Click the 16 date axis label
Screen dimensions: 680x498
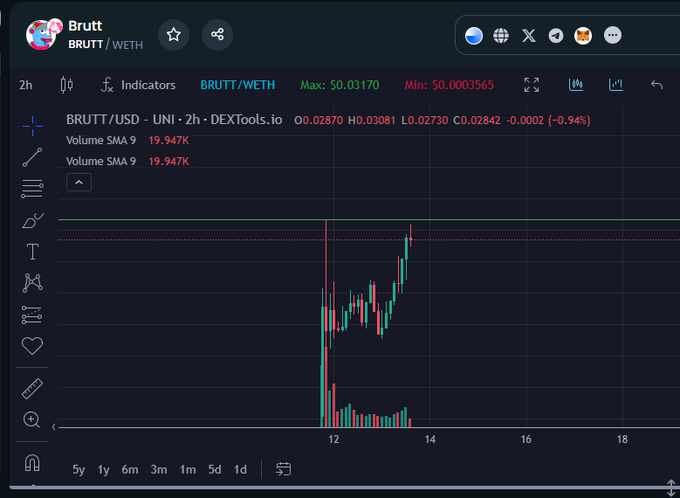[526, 439]
